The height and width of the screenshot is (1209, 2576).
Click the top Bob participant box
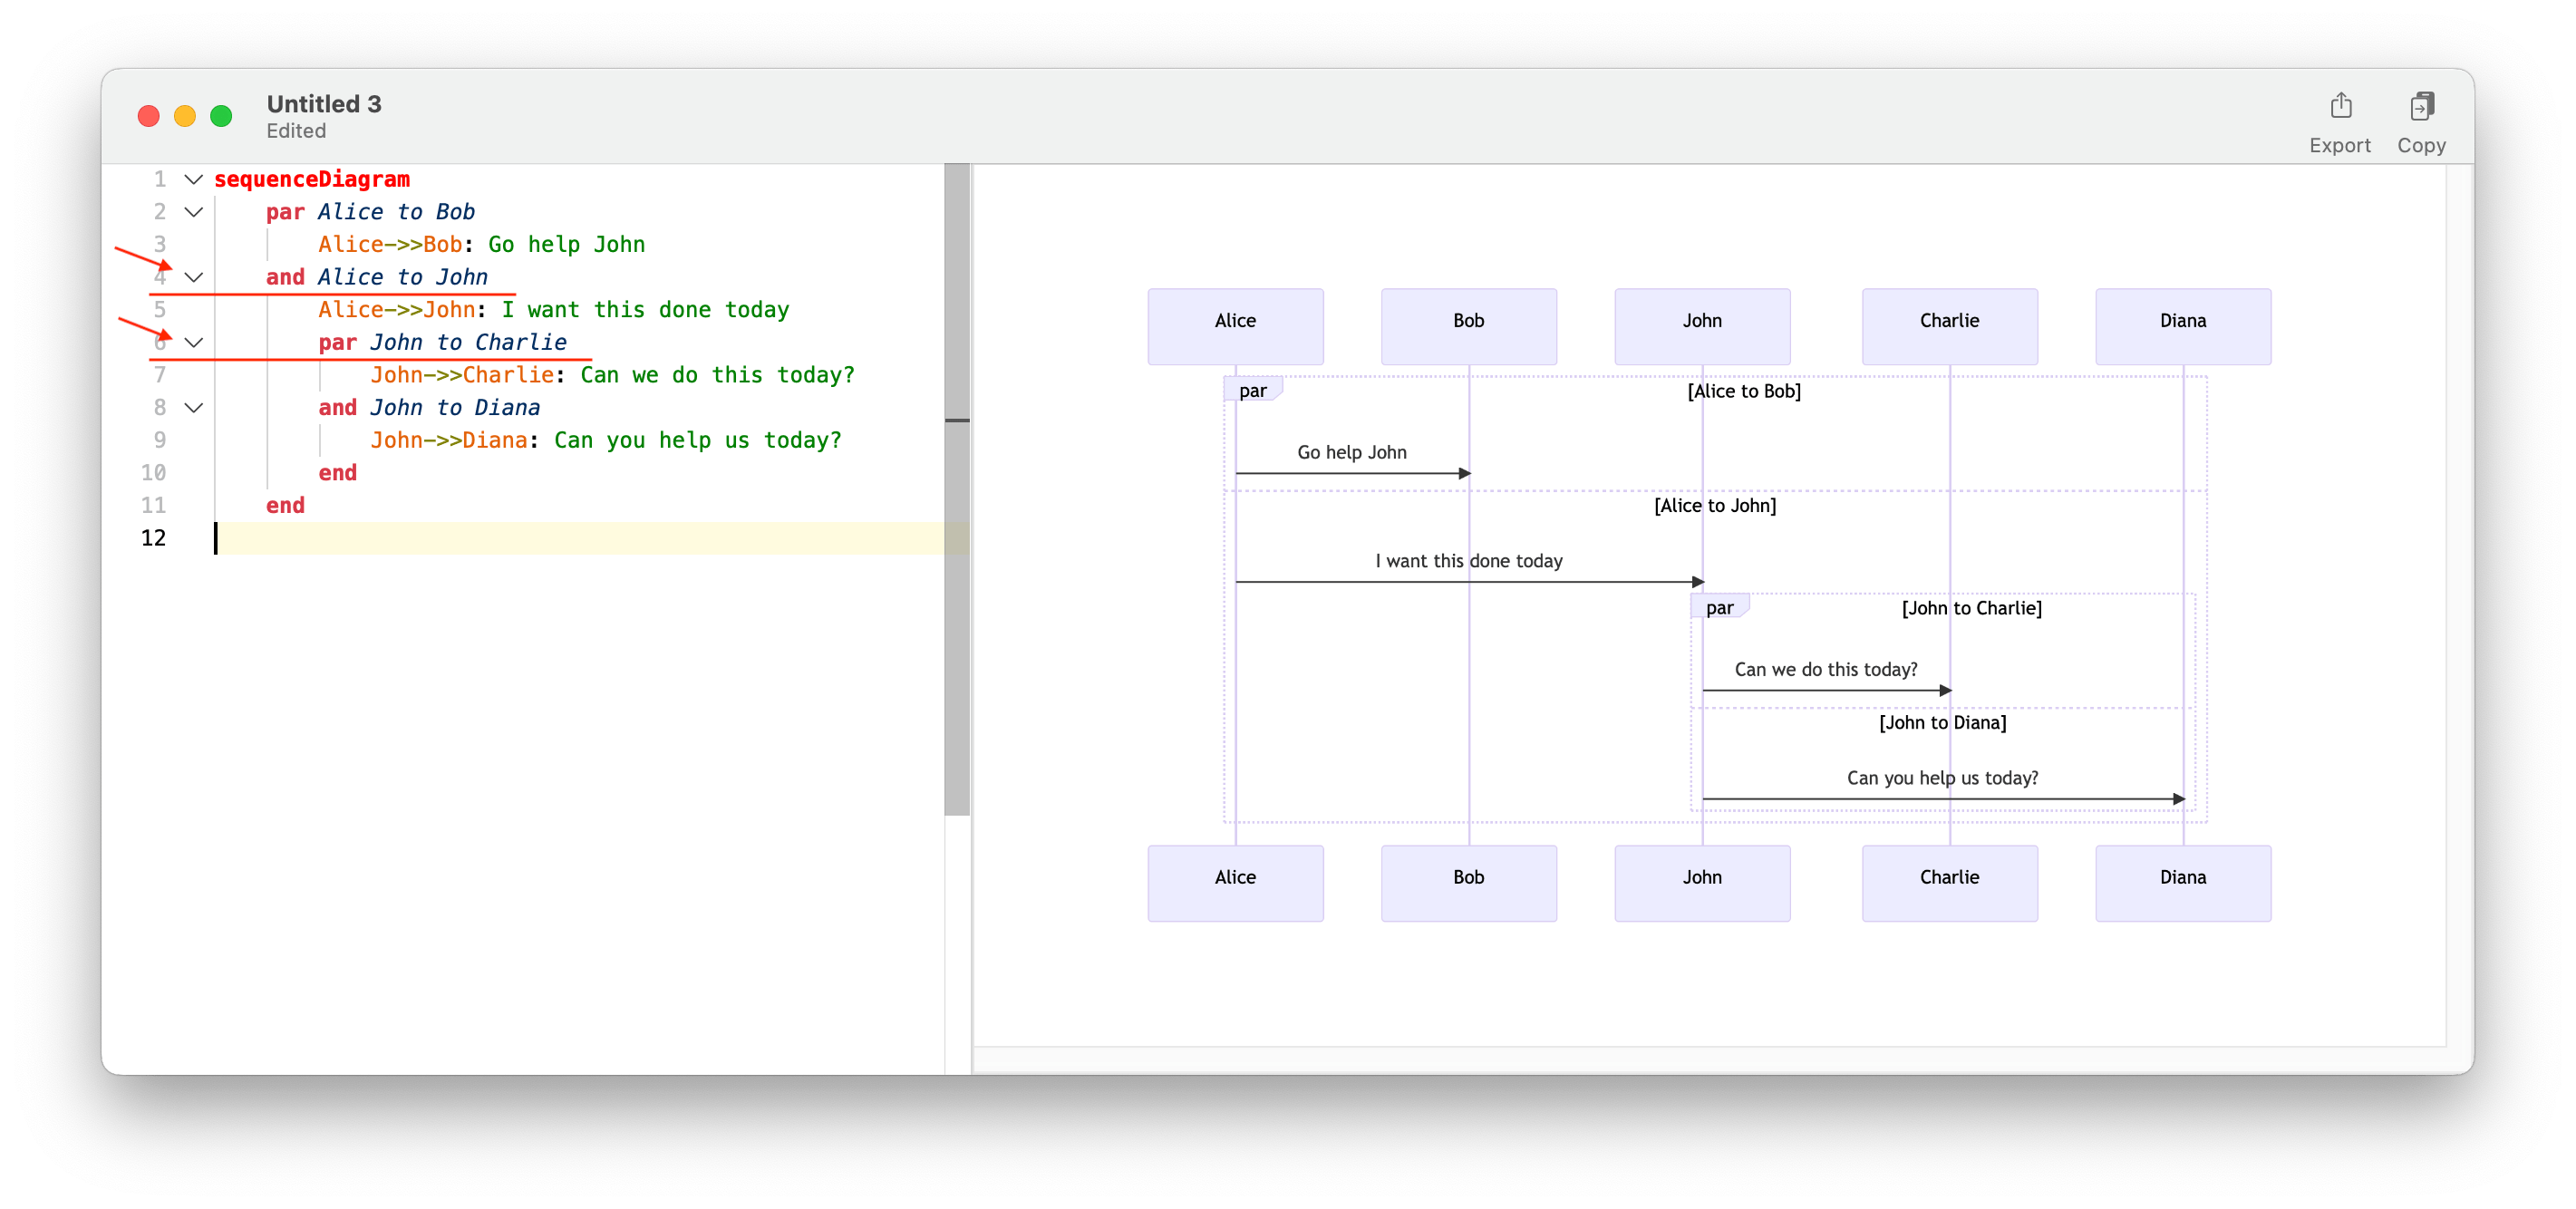pyautogui.click(x=1468, y=326)
